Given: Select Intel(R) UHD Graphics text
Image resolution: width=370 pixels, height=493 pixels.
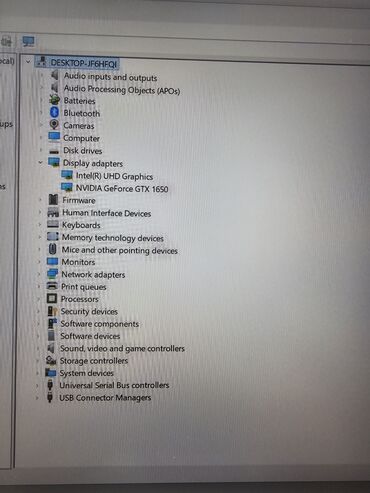Looking at the screenshot, I should pyautogui.click(x=114, y=176).
